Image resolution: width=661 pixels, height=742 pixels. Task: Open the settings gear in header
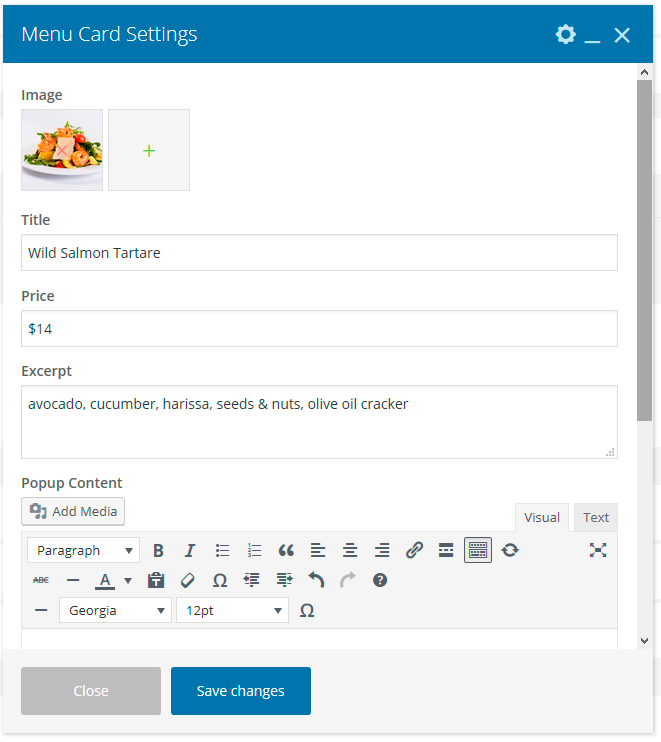tap(566, 35)
